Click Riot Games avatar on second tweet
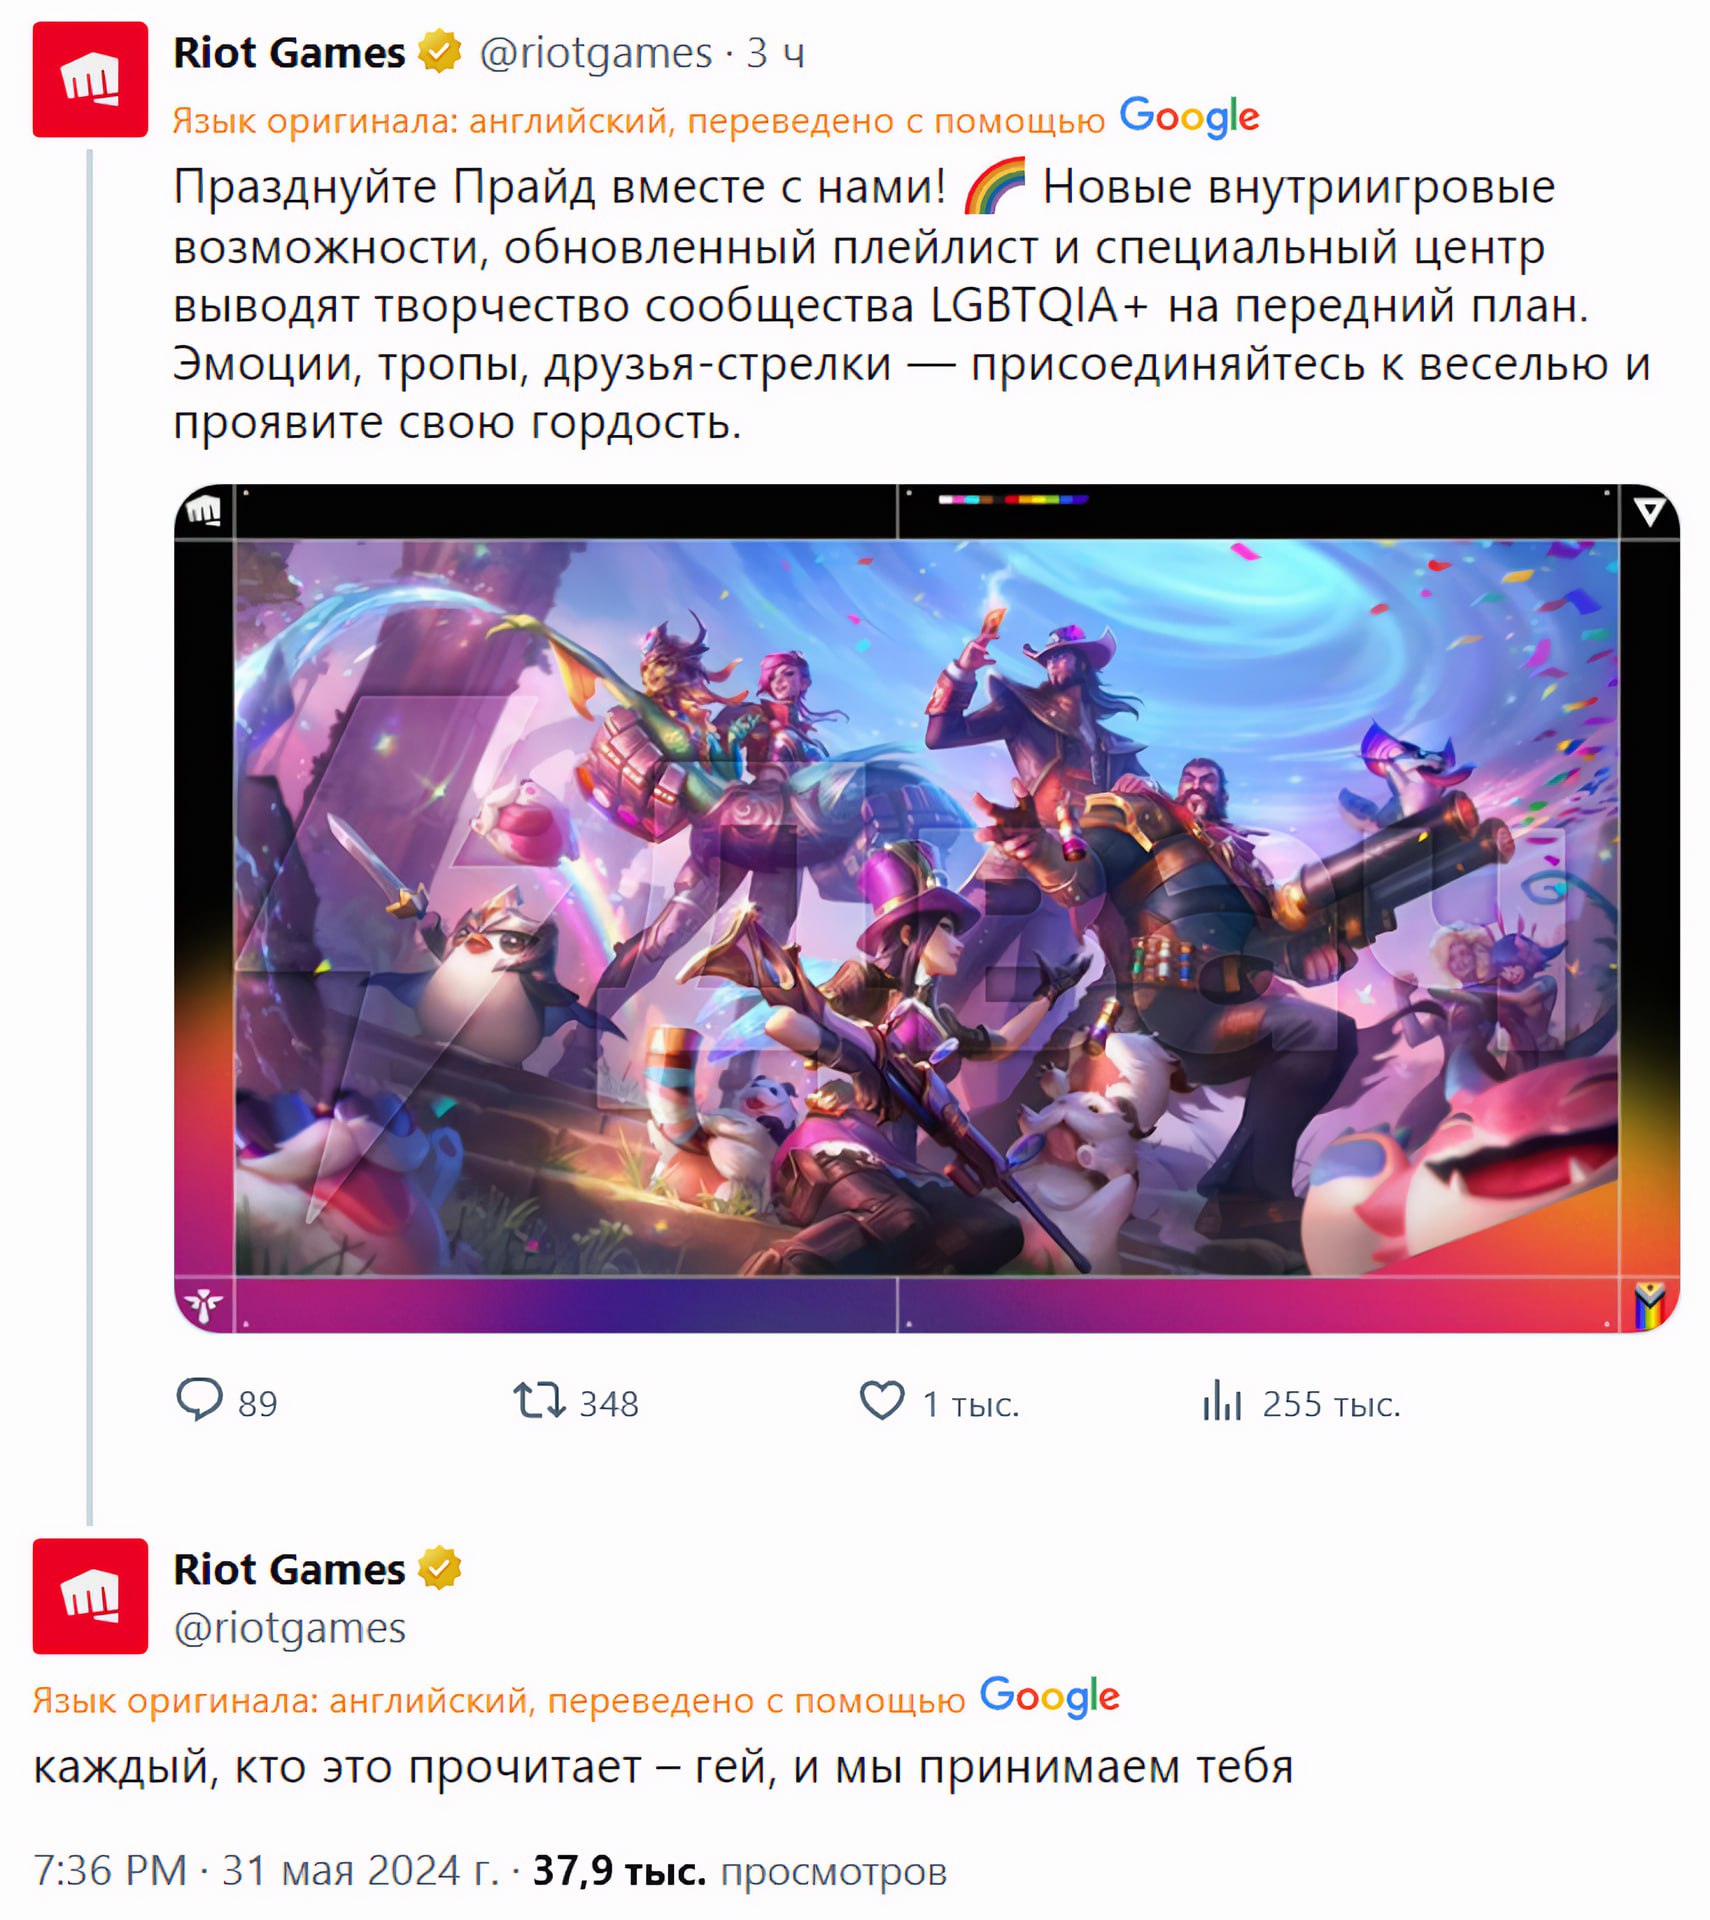1710x1920 pixels. point(90,1596)
